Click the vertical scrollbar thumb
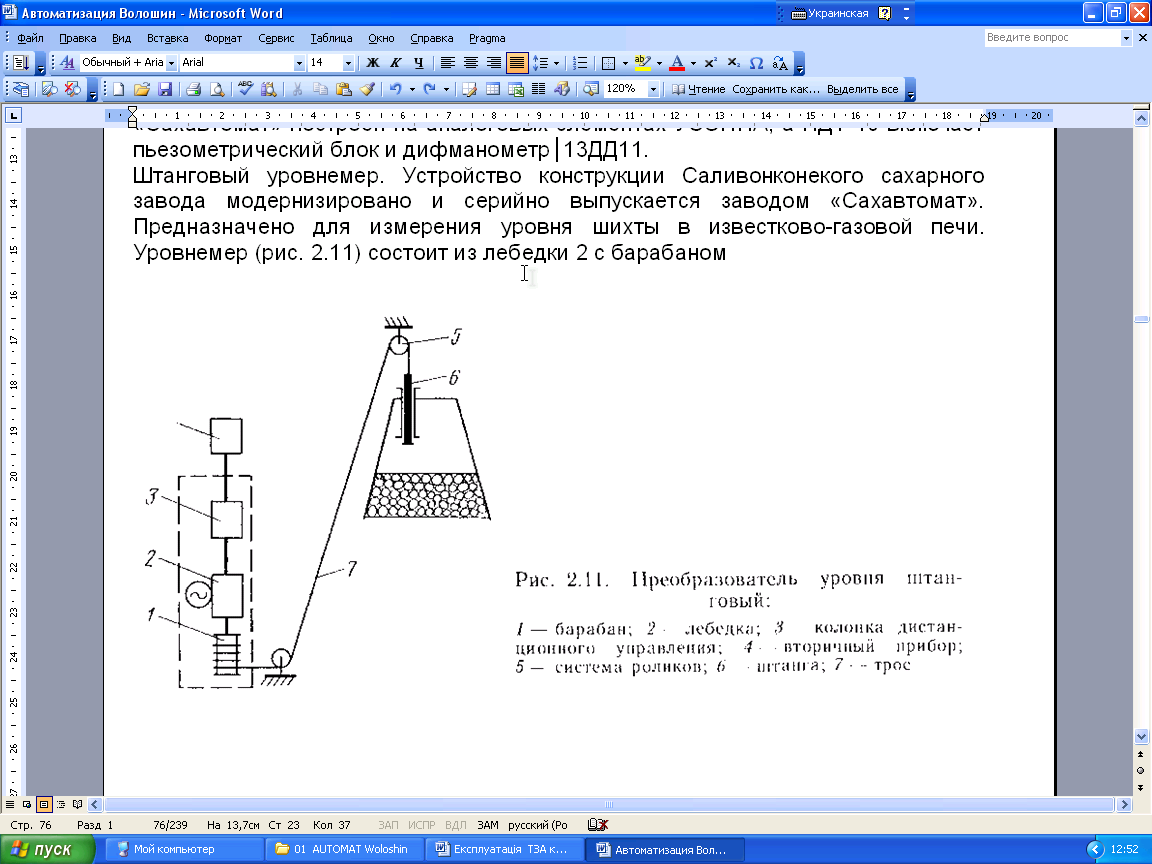1152x864 pixels. click(1141, 319)
